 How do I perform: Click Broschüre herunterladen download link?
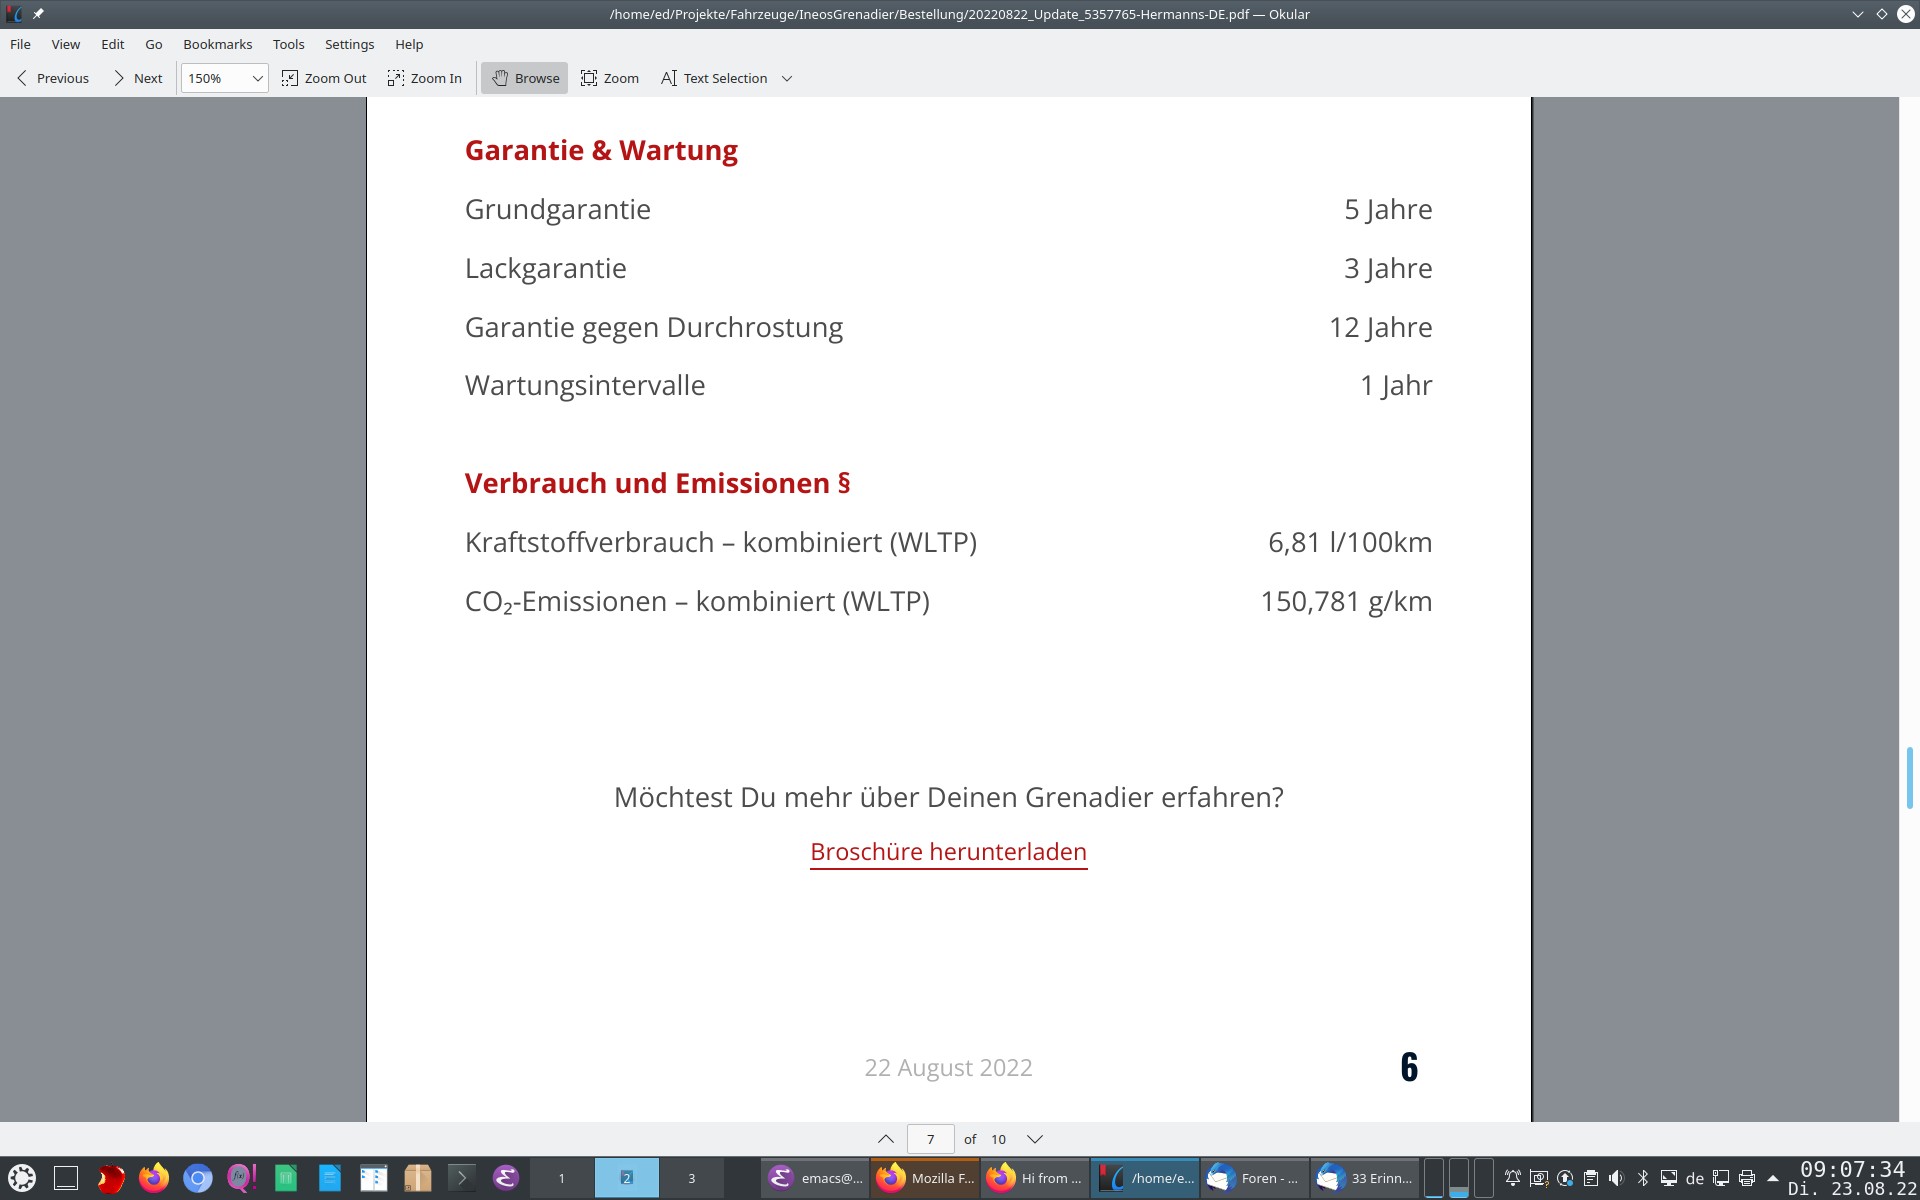point(948,850)
